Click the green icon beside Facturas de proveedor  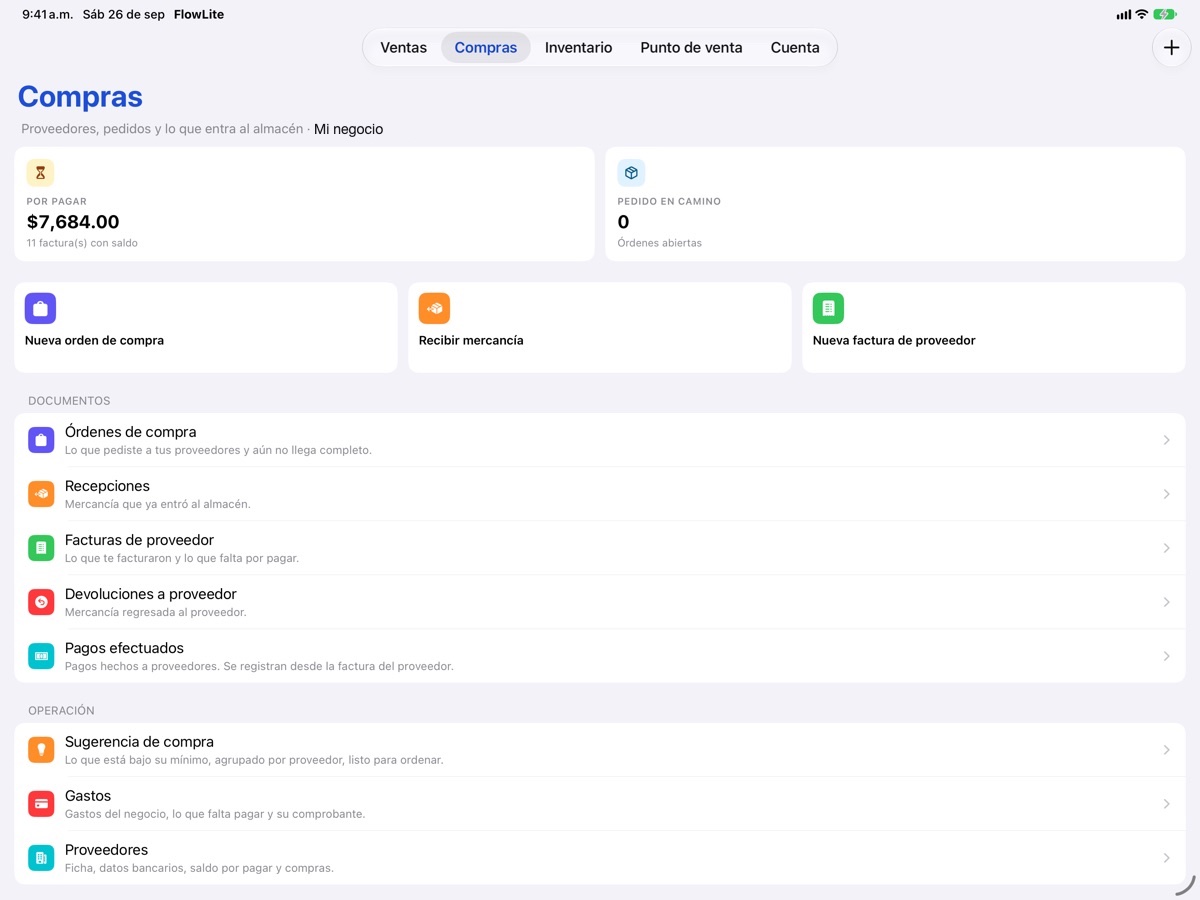41,548
